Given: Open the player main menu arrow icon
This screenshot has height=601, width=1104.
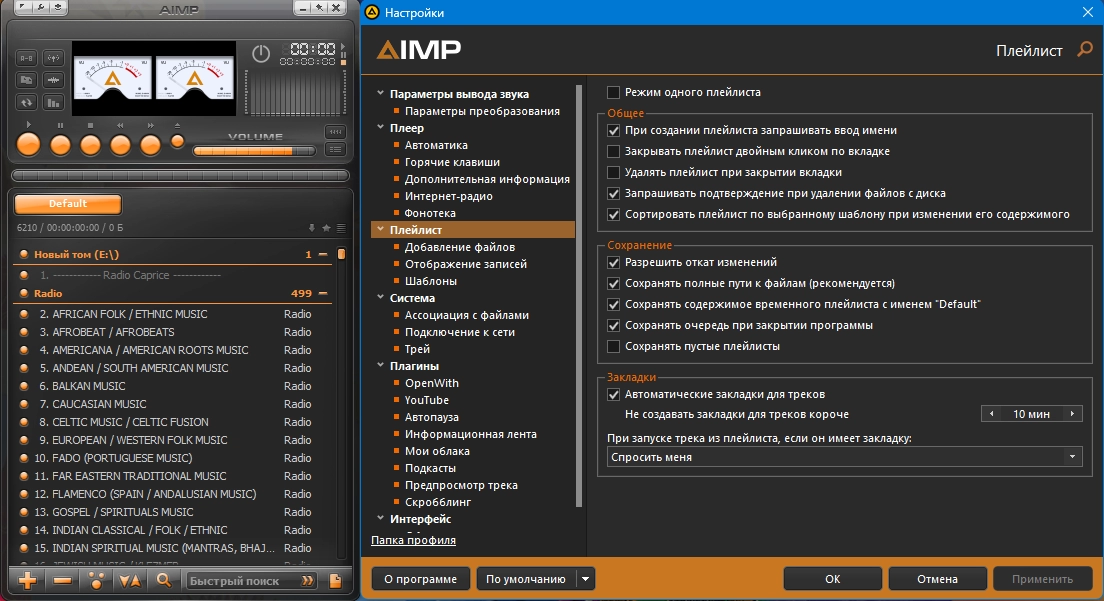Looking at the screenshot, I should pos(23,8).
